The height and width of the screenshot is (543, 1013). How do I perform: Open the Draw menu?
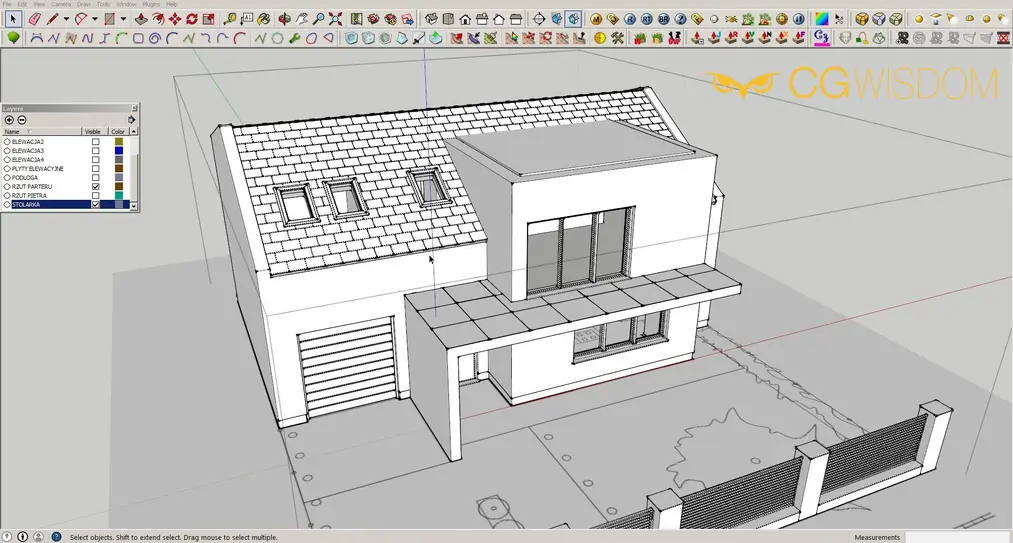[x=84, y=5]
